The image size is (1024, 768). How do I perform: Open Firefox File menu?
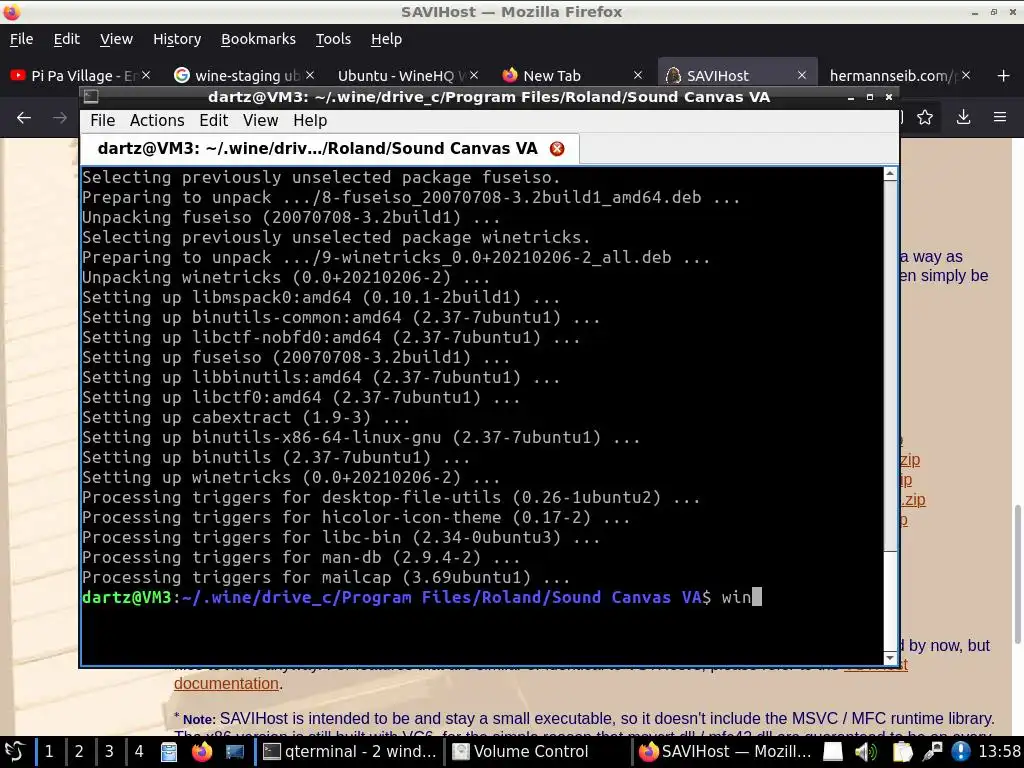22,39
